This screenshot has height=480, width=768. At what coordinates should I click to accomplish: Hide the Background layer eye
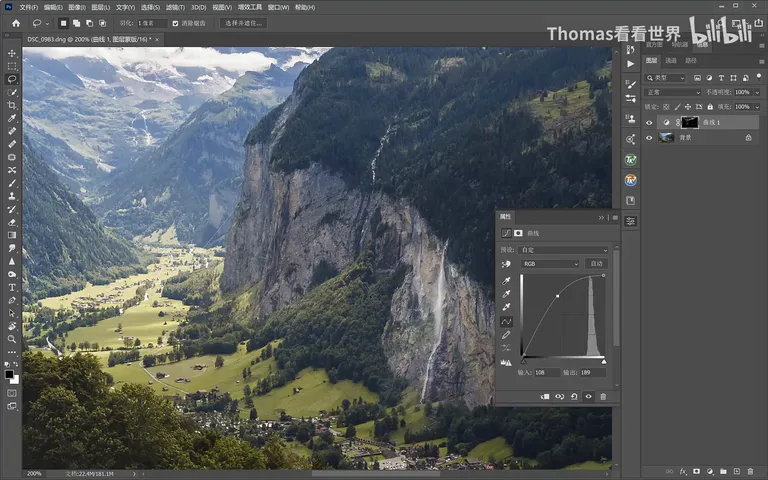pos(649,138)
